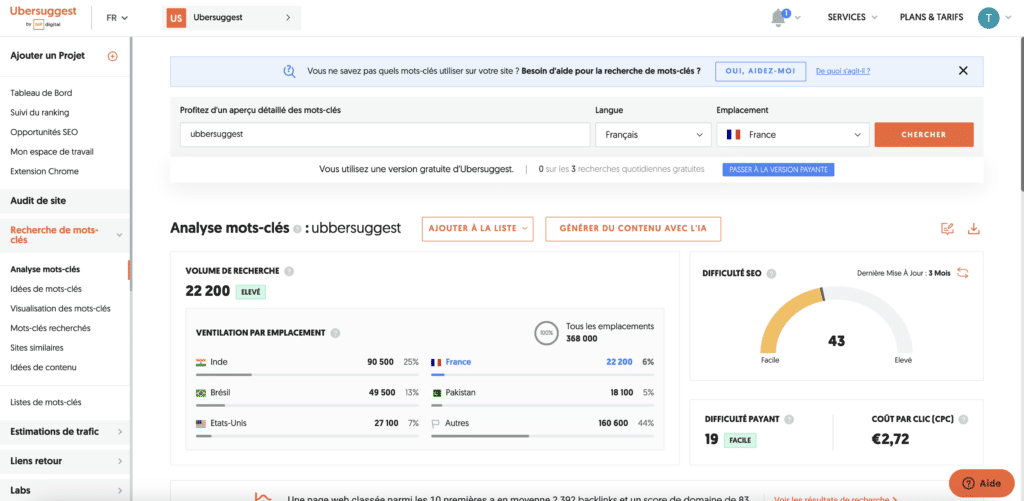1024x501 pixels.
Task: Open the Ajouter à la liste dropdown
Action: click(x=478, y=229)
